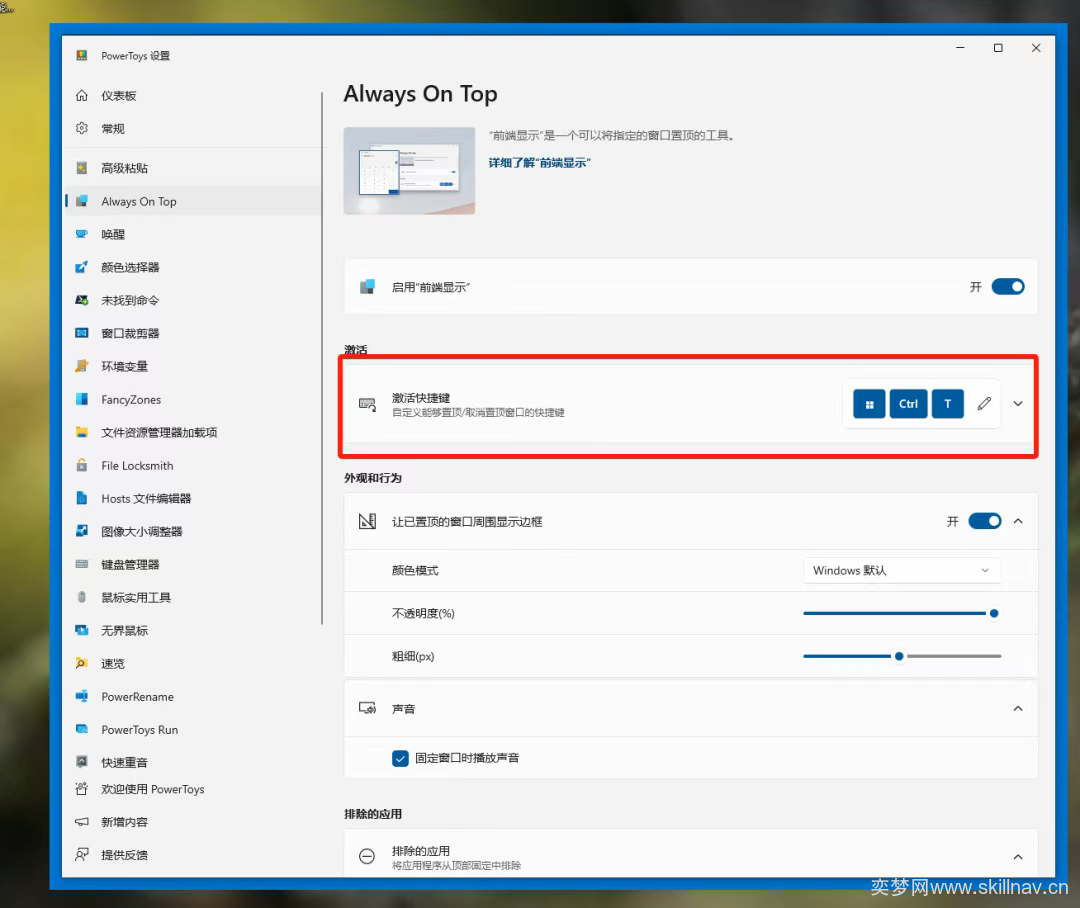Image resolution: width=1080 pixels, height=908 pixels.
Task: Open the 鼠标实用工具 page
Action: [x=192, y=597]
